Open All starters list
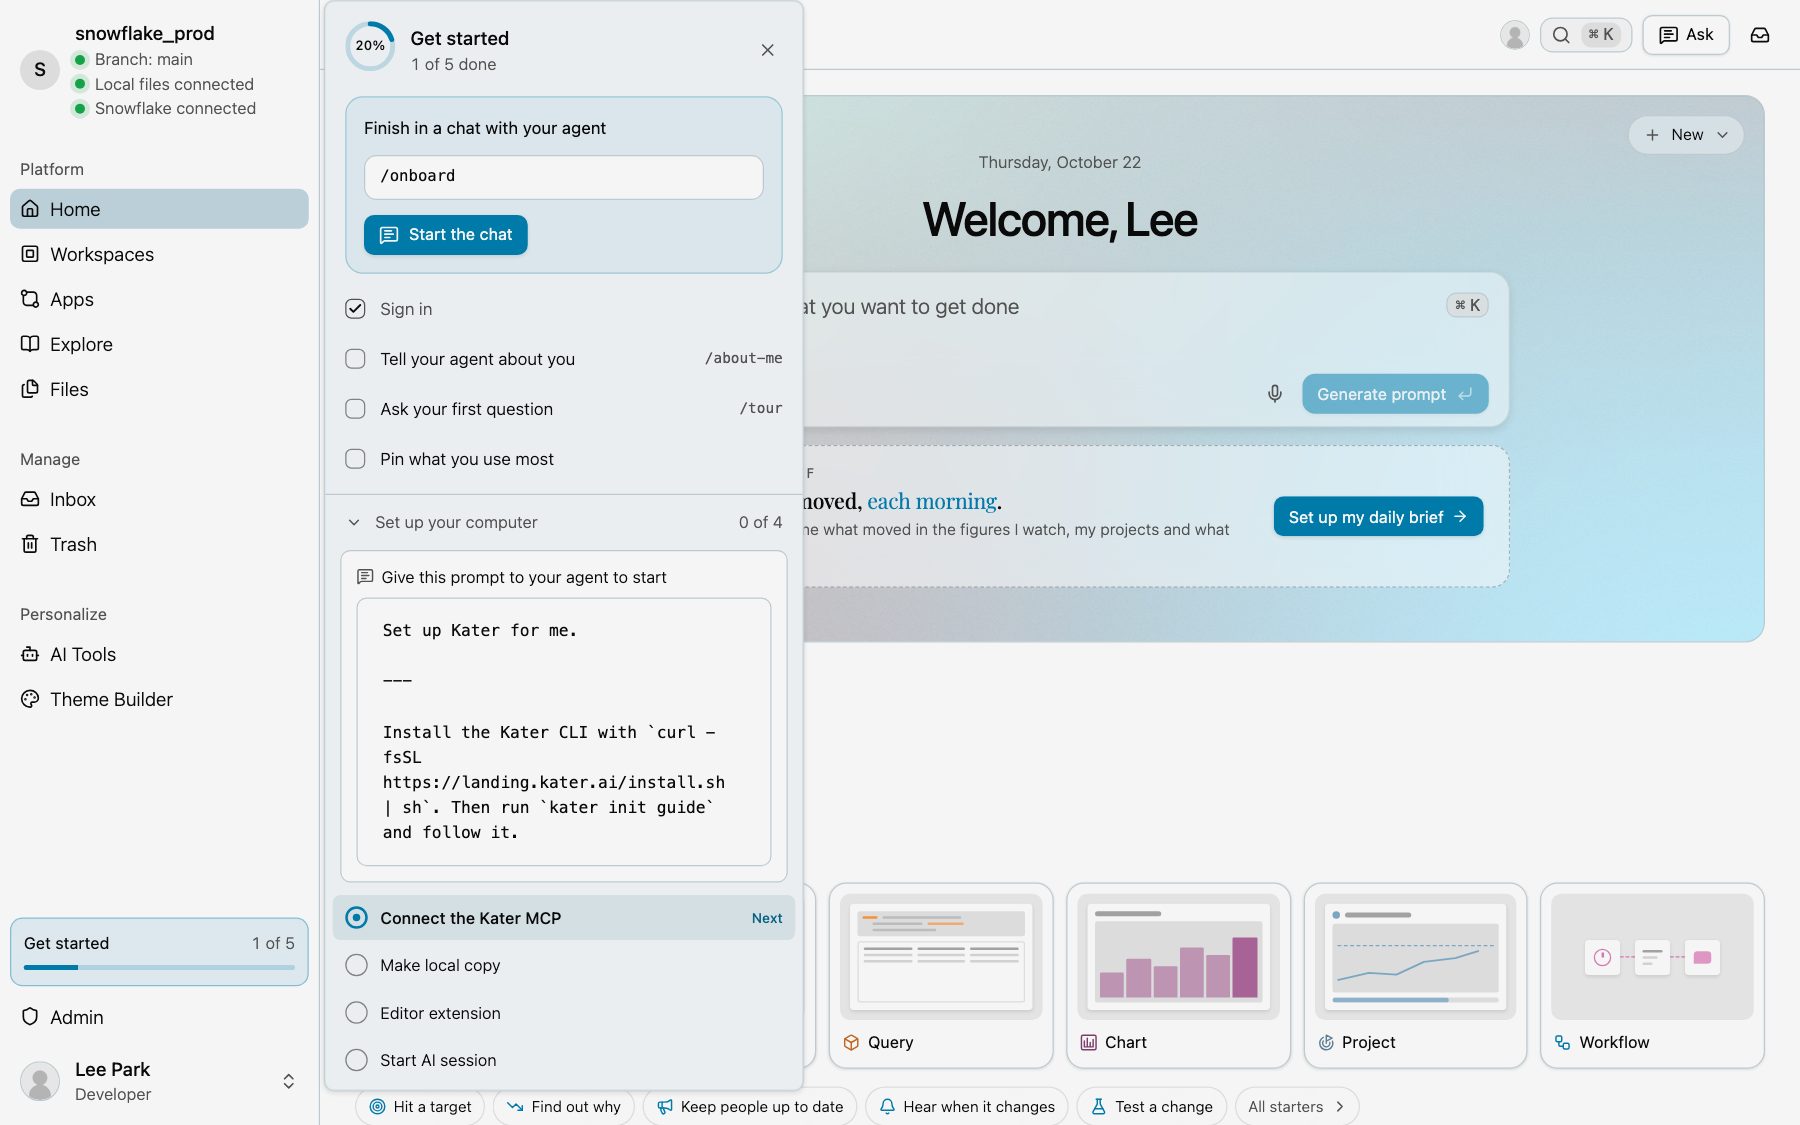The image size is (1800, 1125). [x=1297, y=1107]
